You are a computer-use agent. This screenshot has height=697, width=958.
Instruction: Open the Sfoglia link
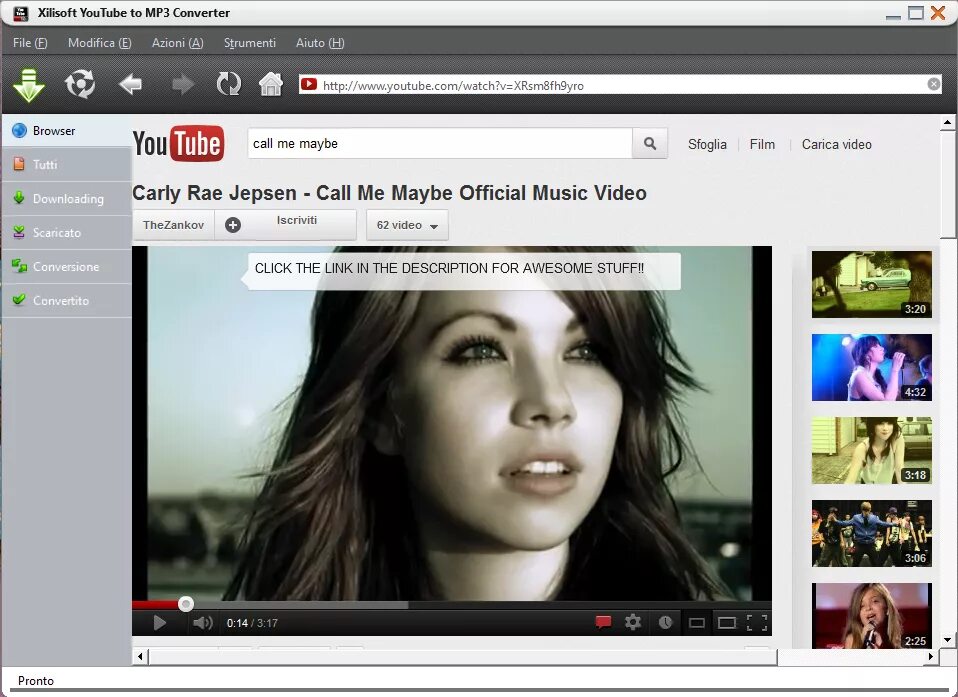click(707, 144)
